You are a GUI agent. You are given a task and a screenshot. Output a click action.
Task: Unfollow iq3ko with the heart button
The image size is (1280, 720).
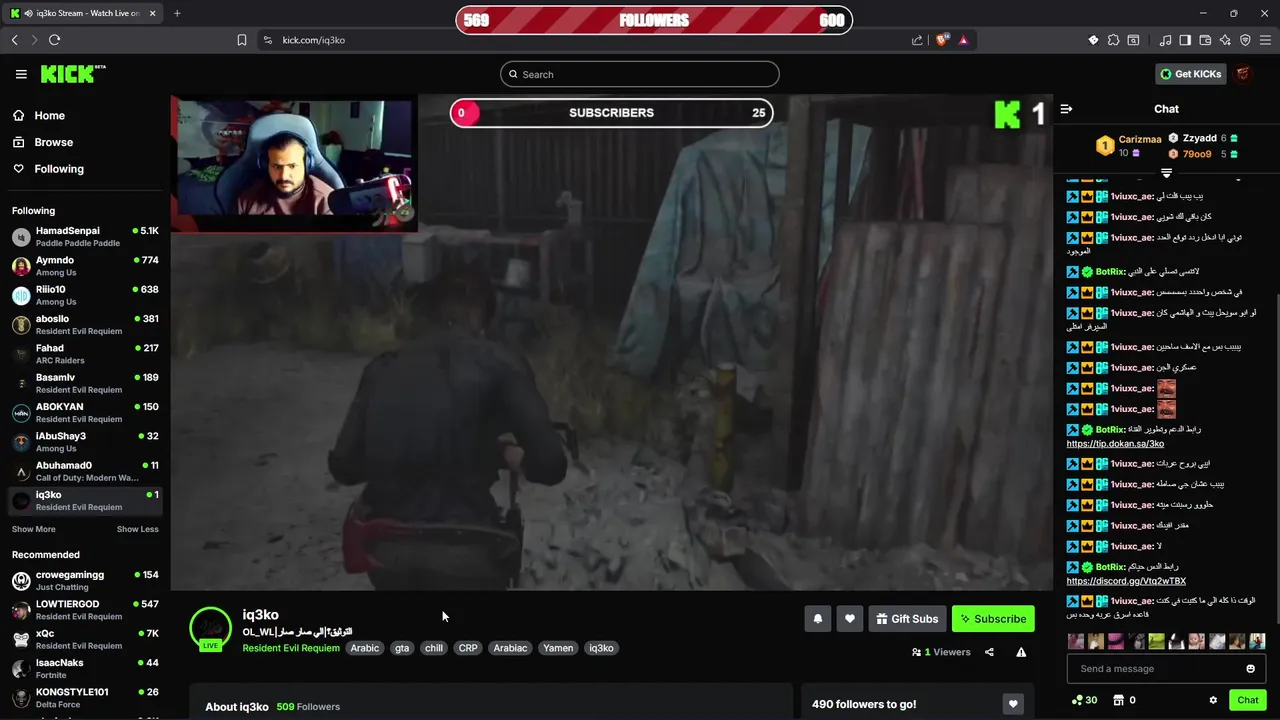point(850,619)
